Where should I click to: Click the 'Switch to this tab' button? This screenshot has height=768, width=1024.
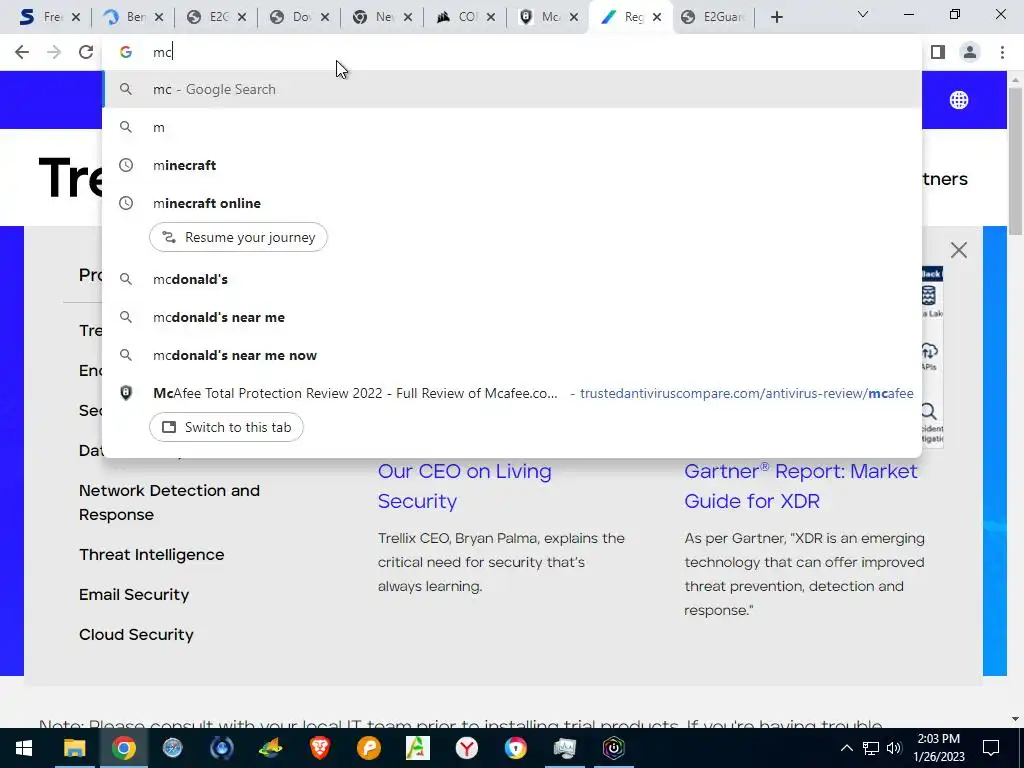point(226,427)
